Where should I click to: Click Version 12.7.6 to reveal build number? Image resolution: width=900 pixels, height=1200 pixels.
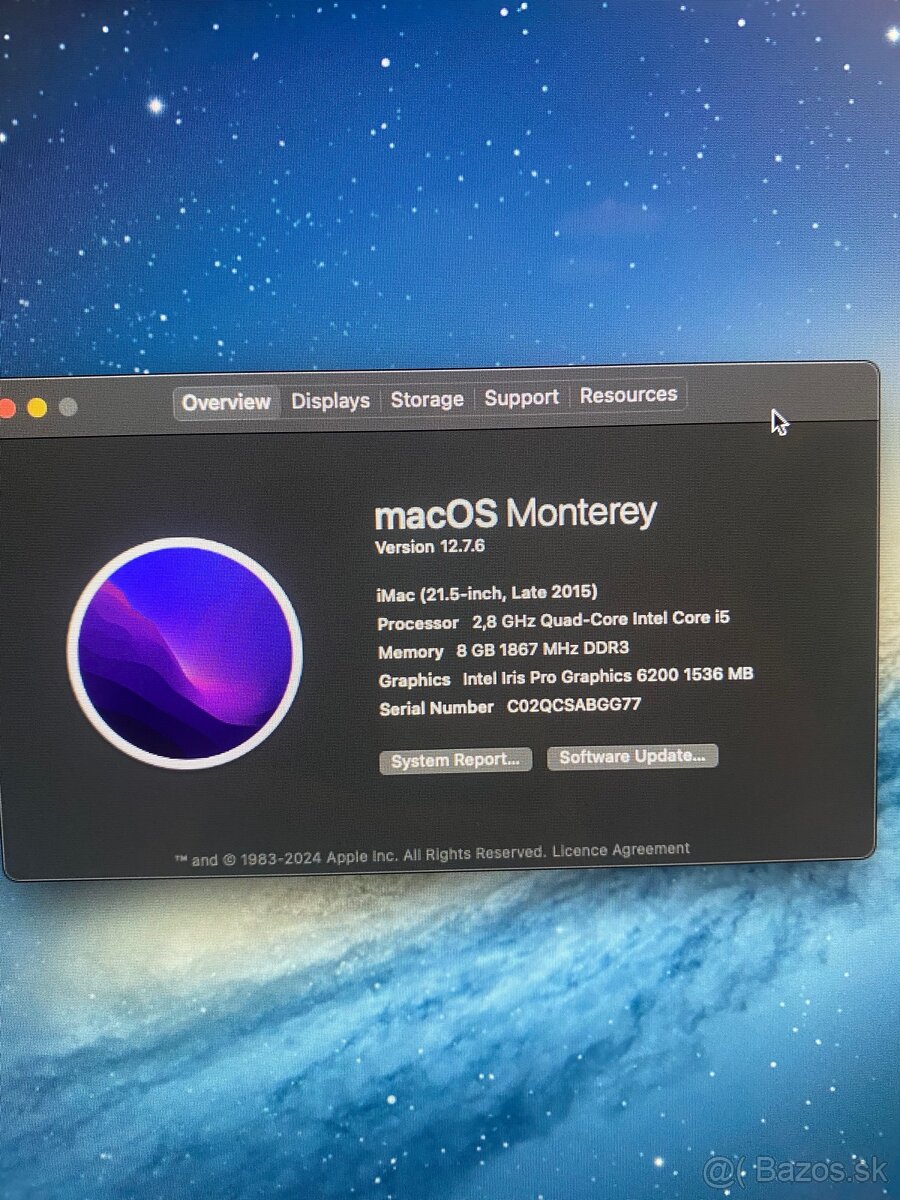click(x=430, y=547)
